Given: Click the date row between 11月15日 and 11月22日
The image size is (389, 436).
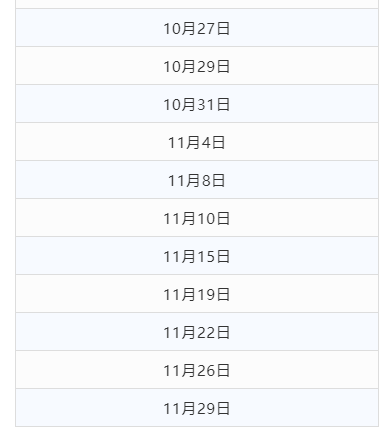Looking at the screenshot, I should click(x=197, y=294).
